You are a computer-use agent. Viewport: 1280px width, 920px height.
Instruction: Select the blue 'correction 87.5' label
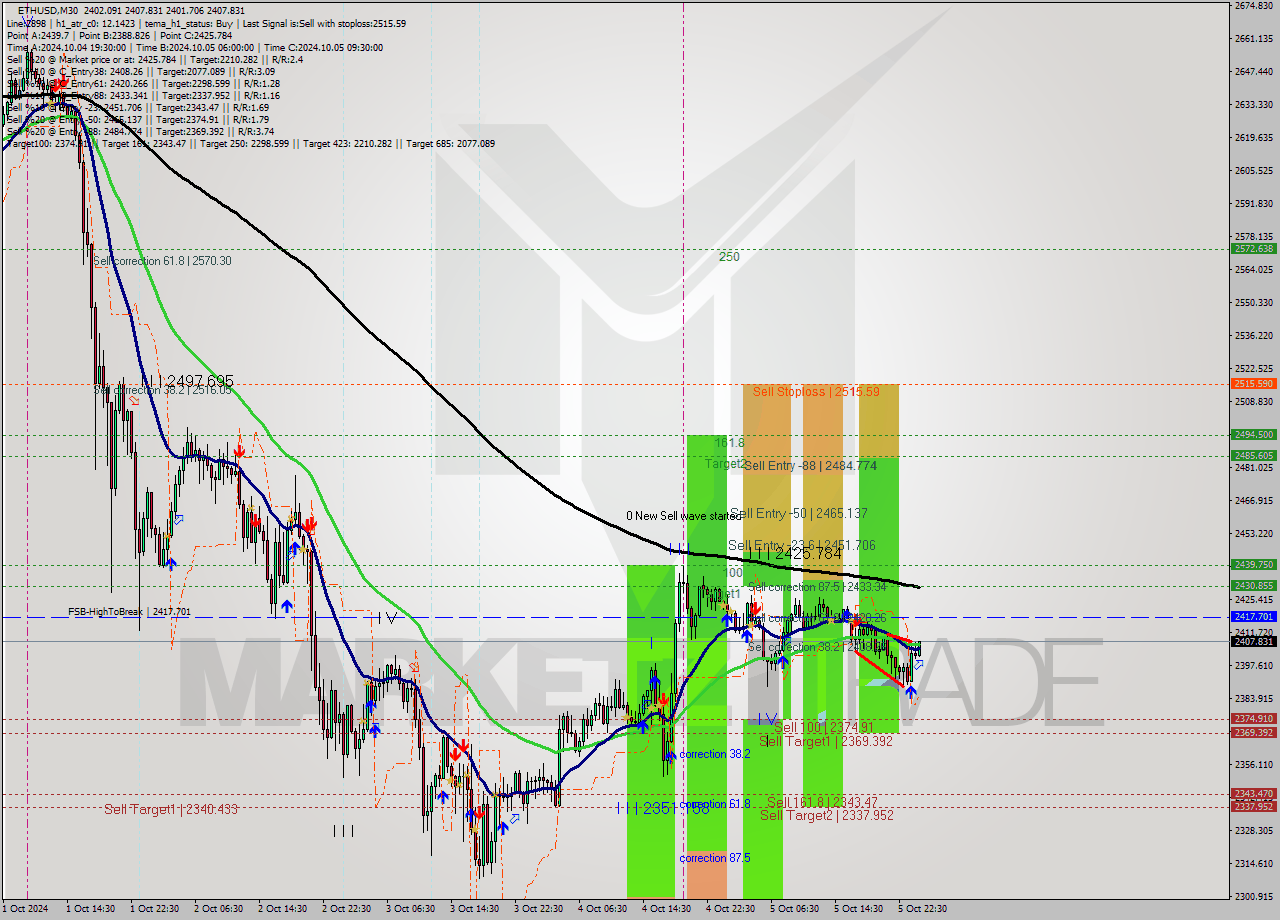715,858
